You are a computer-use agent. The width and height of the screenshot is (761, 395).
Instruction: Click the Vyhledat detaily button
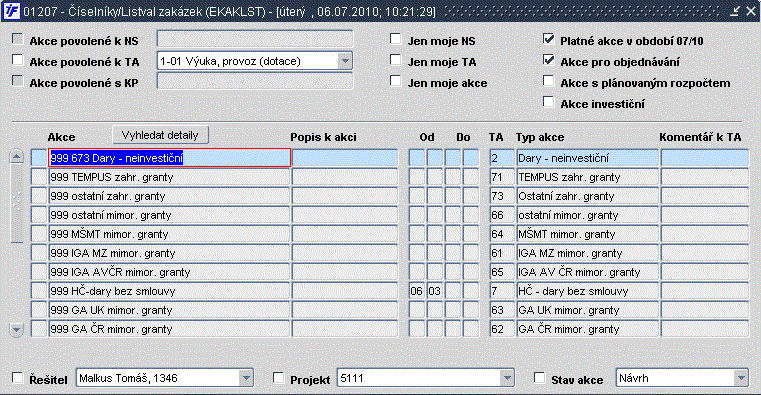160,135
